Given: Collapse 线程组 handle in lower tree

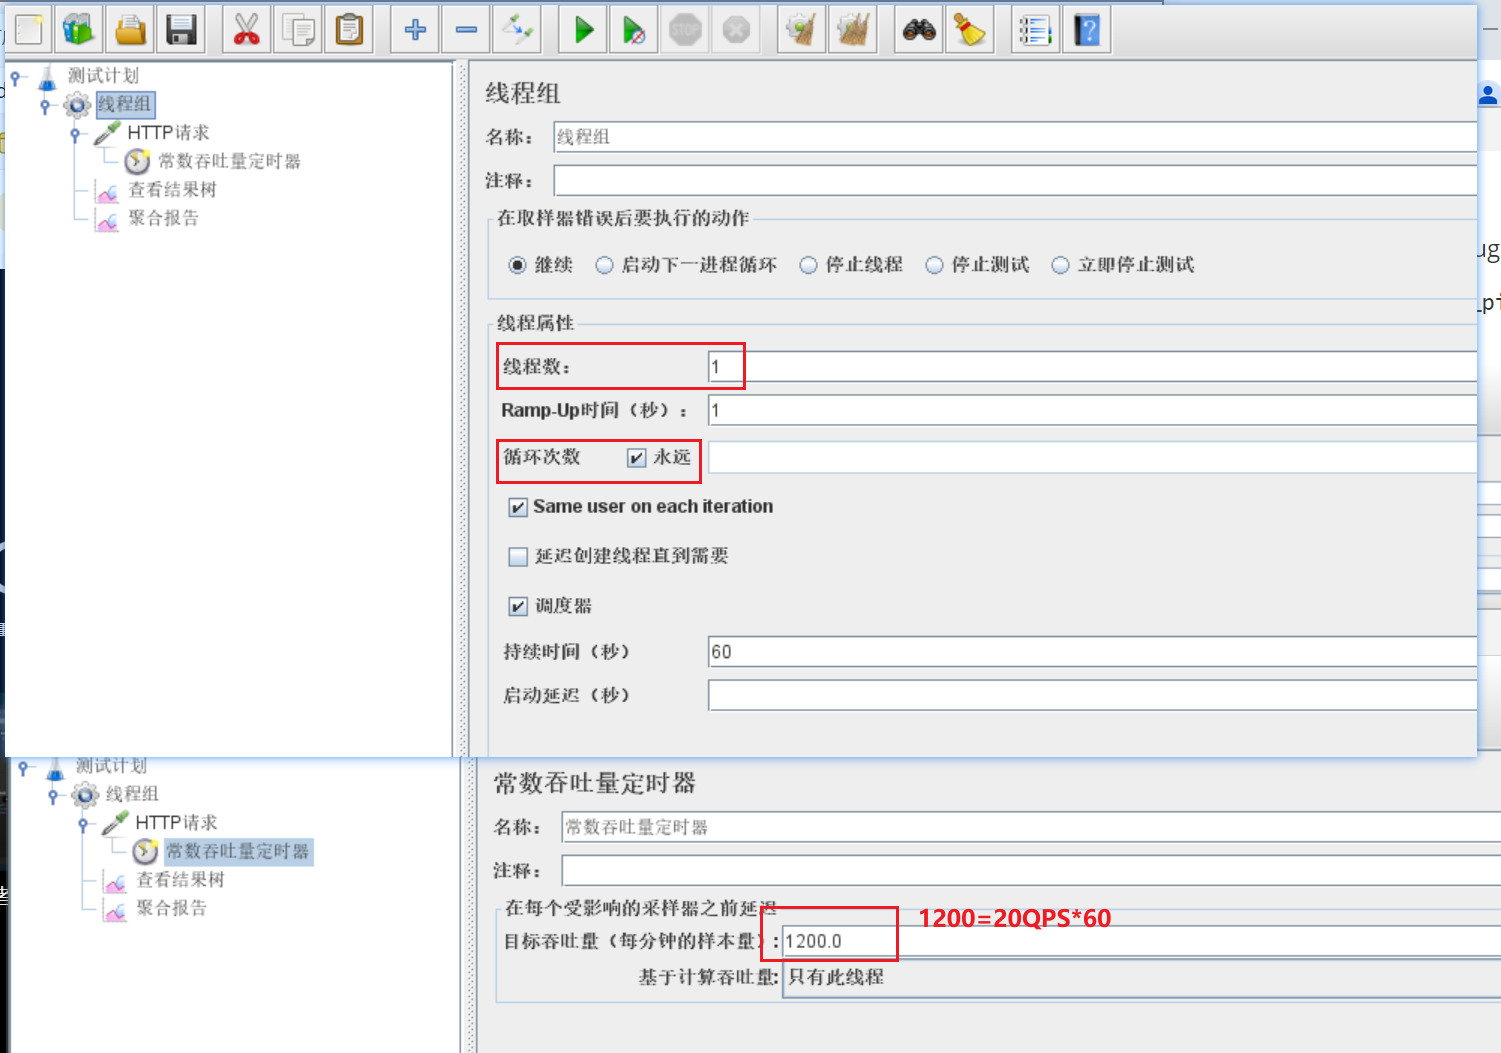Looking at the screenshot, I should click(x=53, y=795).
